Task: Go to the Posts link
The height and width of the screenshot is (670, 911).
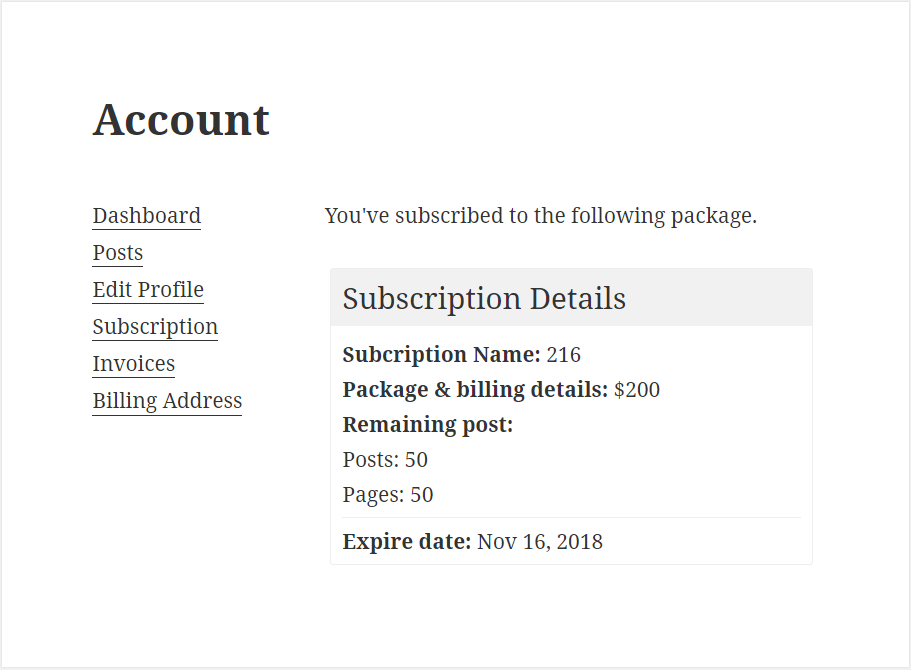Action: coord(117,253)
